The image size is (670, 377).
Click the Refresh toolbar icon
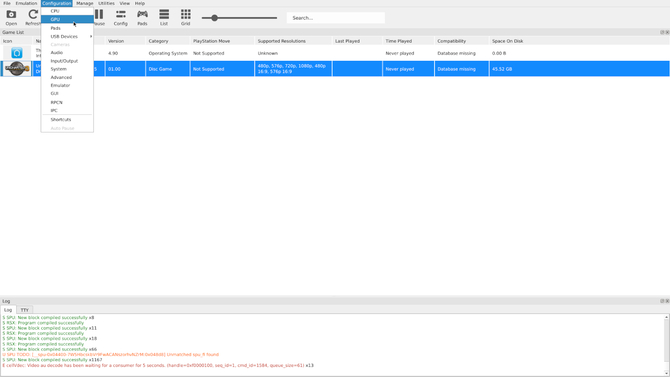32,18
